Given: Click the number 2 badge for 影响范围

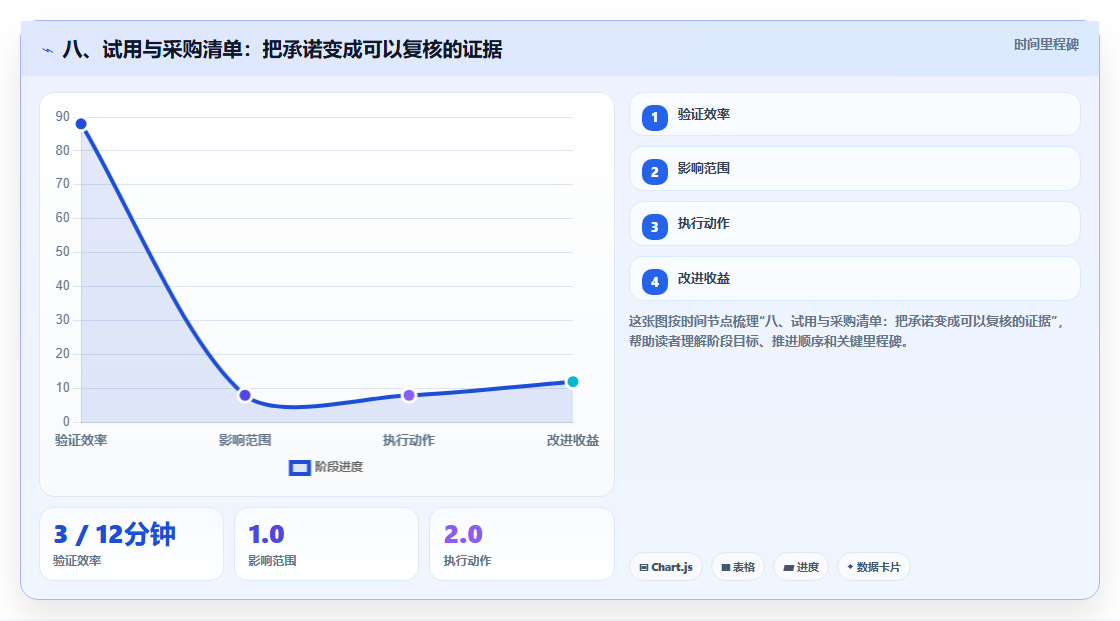Looking at the screenshot, I should 654,172.
